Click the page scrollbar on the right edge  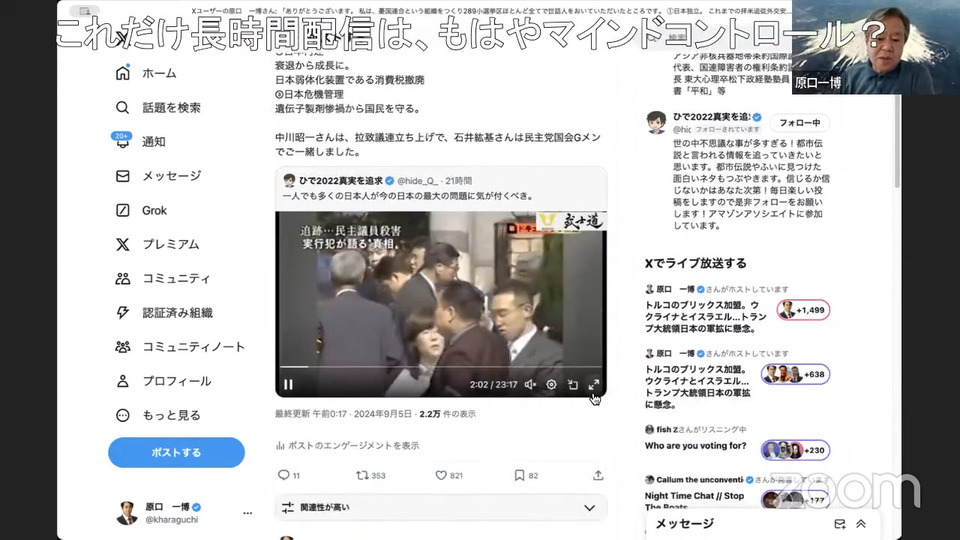coord(897,141)
